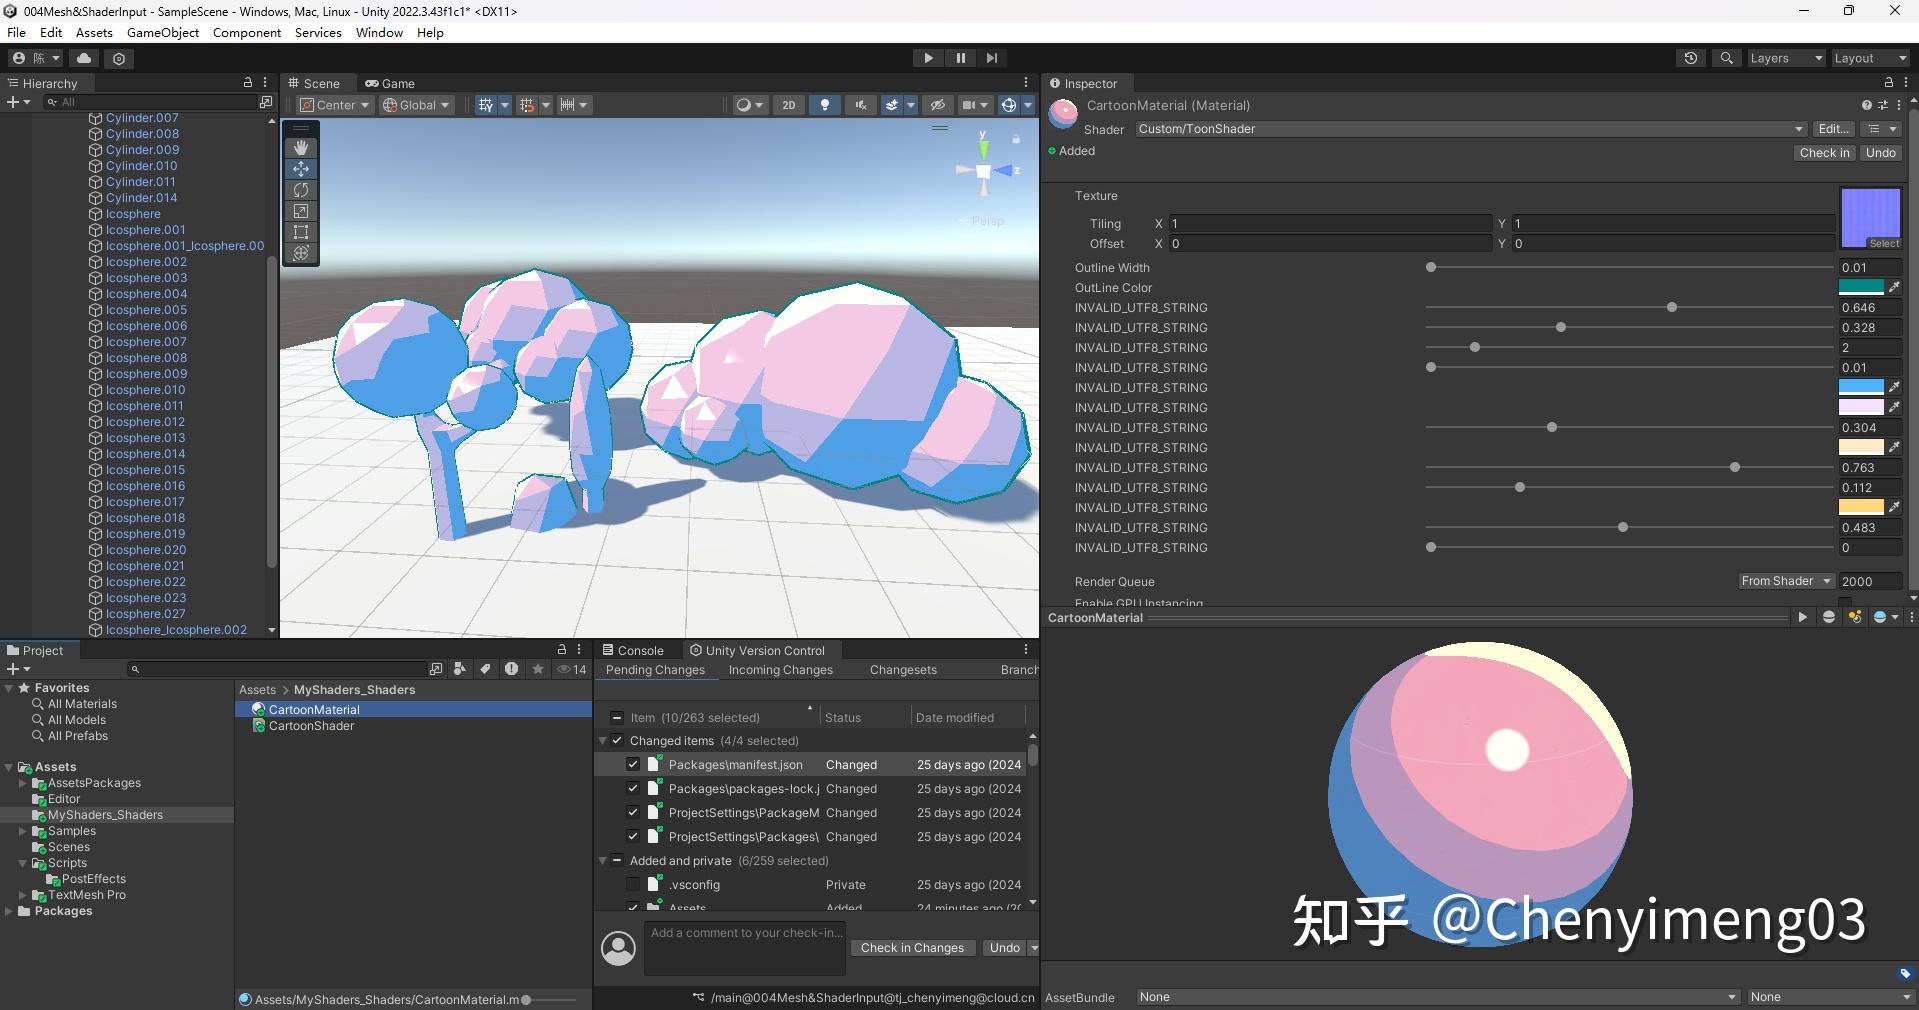Image resolution: width=1919 pixels, height=1010 pixels.
Task: Open the GameObject menu
Action: coord(163,32)
